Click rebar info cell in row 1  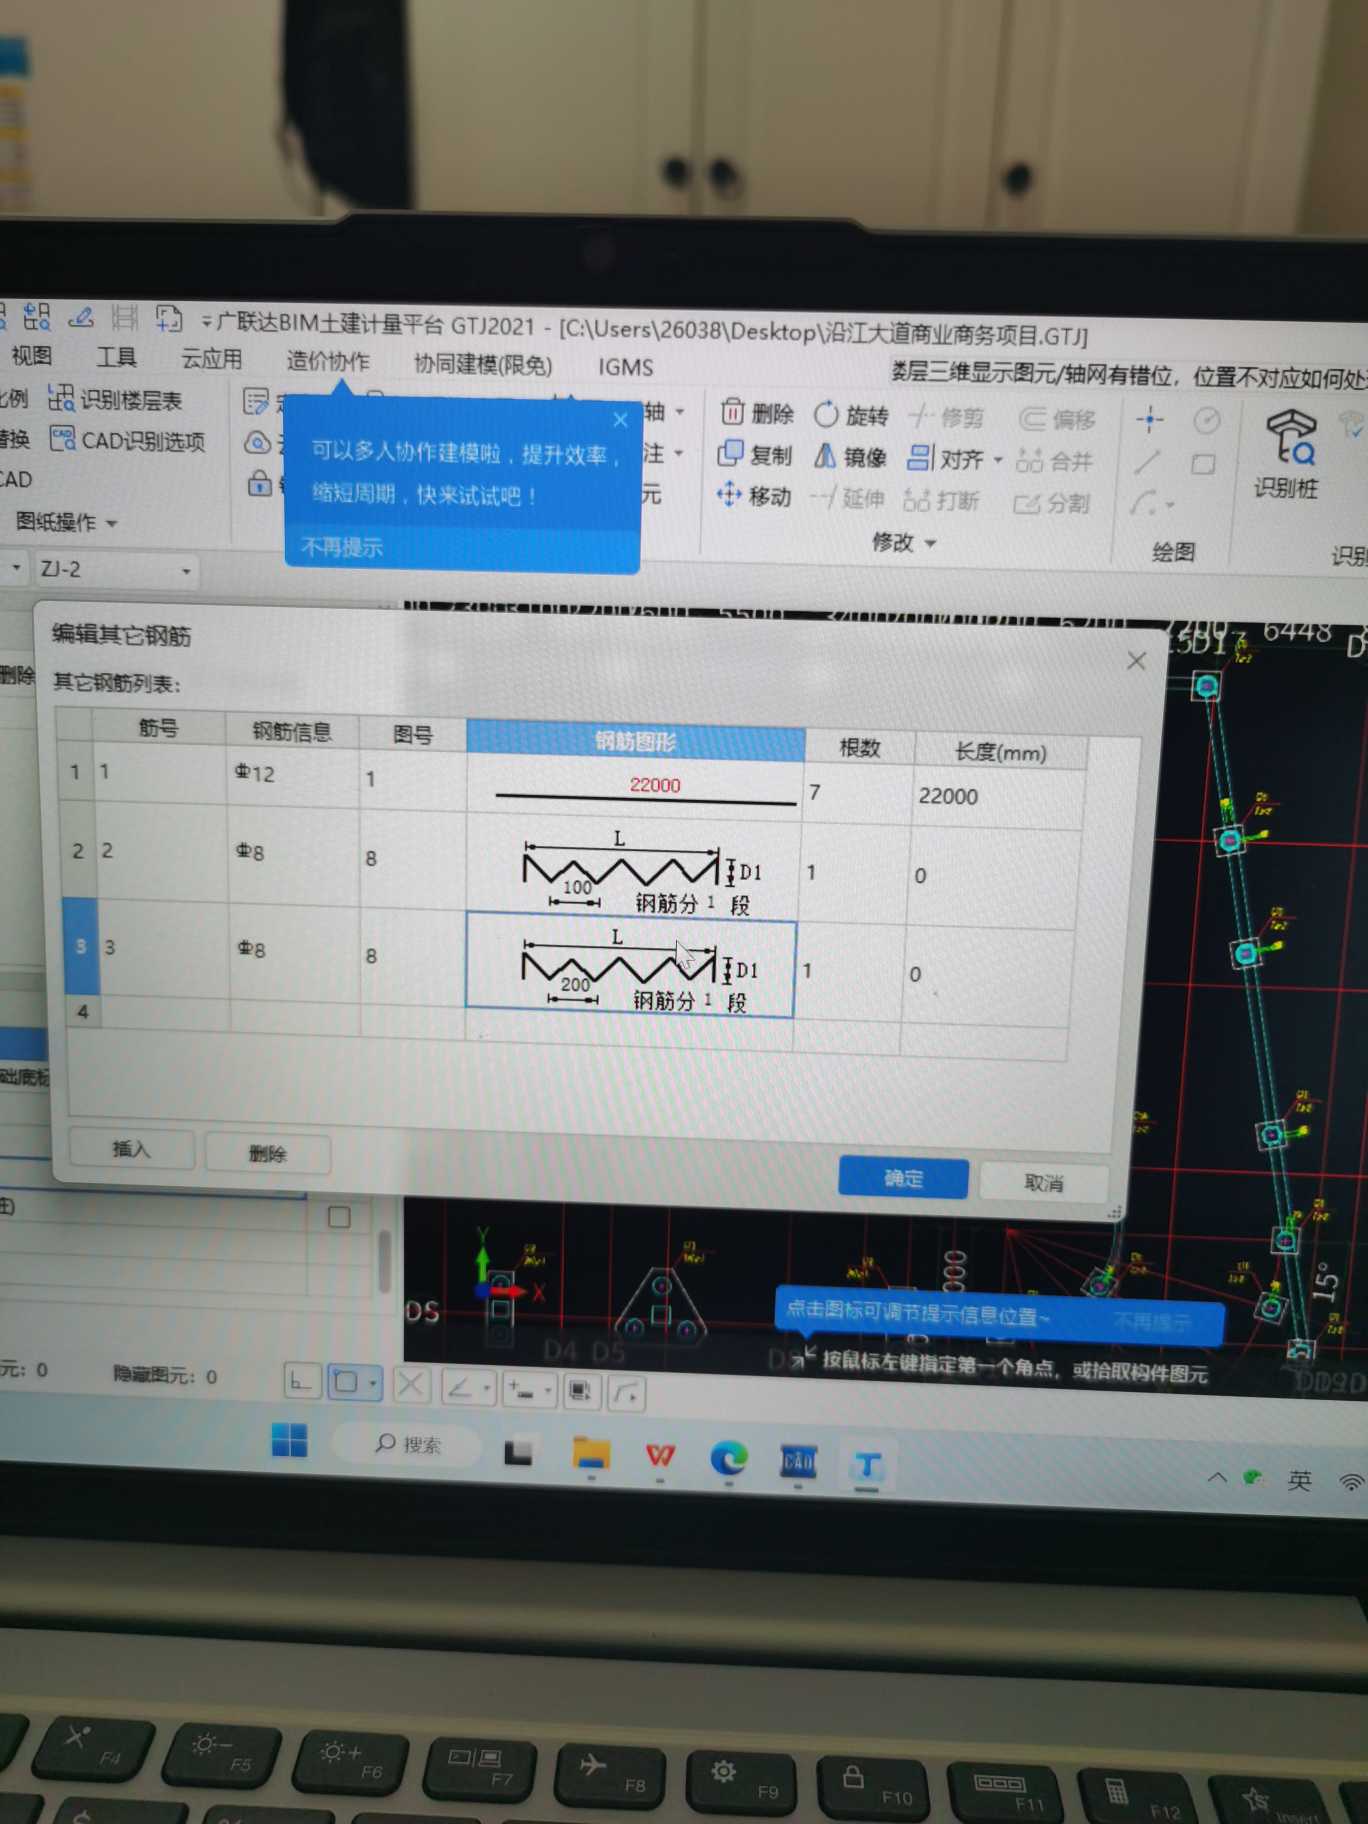pyautogui.click(x=292, y=774)
